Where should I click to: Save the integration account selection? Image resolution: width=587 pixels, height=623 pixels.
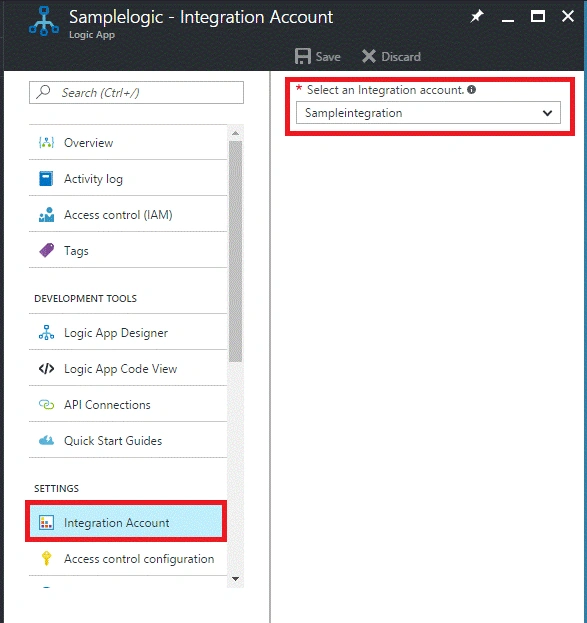click(x=318, y=56)
